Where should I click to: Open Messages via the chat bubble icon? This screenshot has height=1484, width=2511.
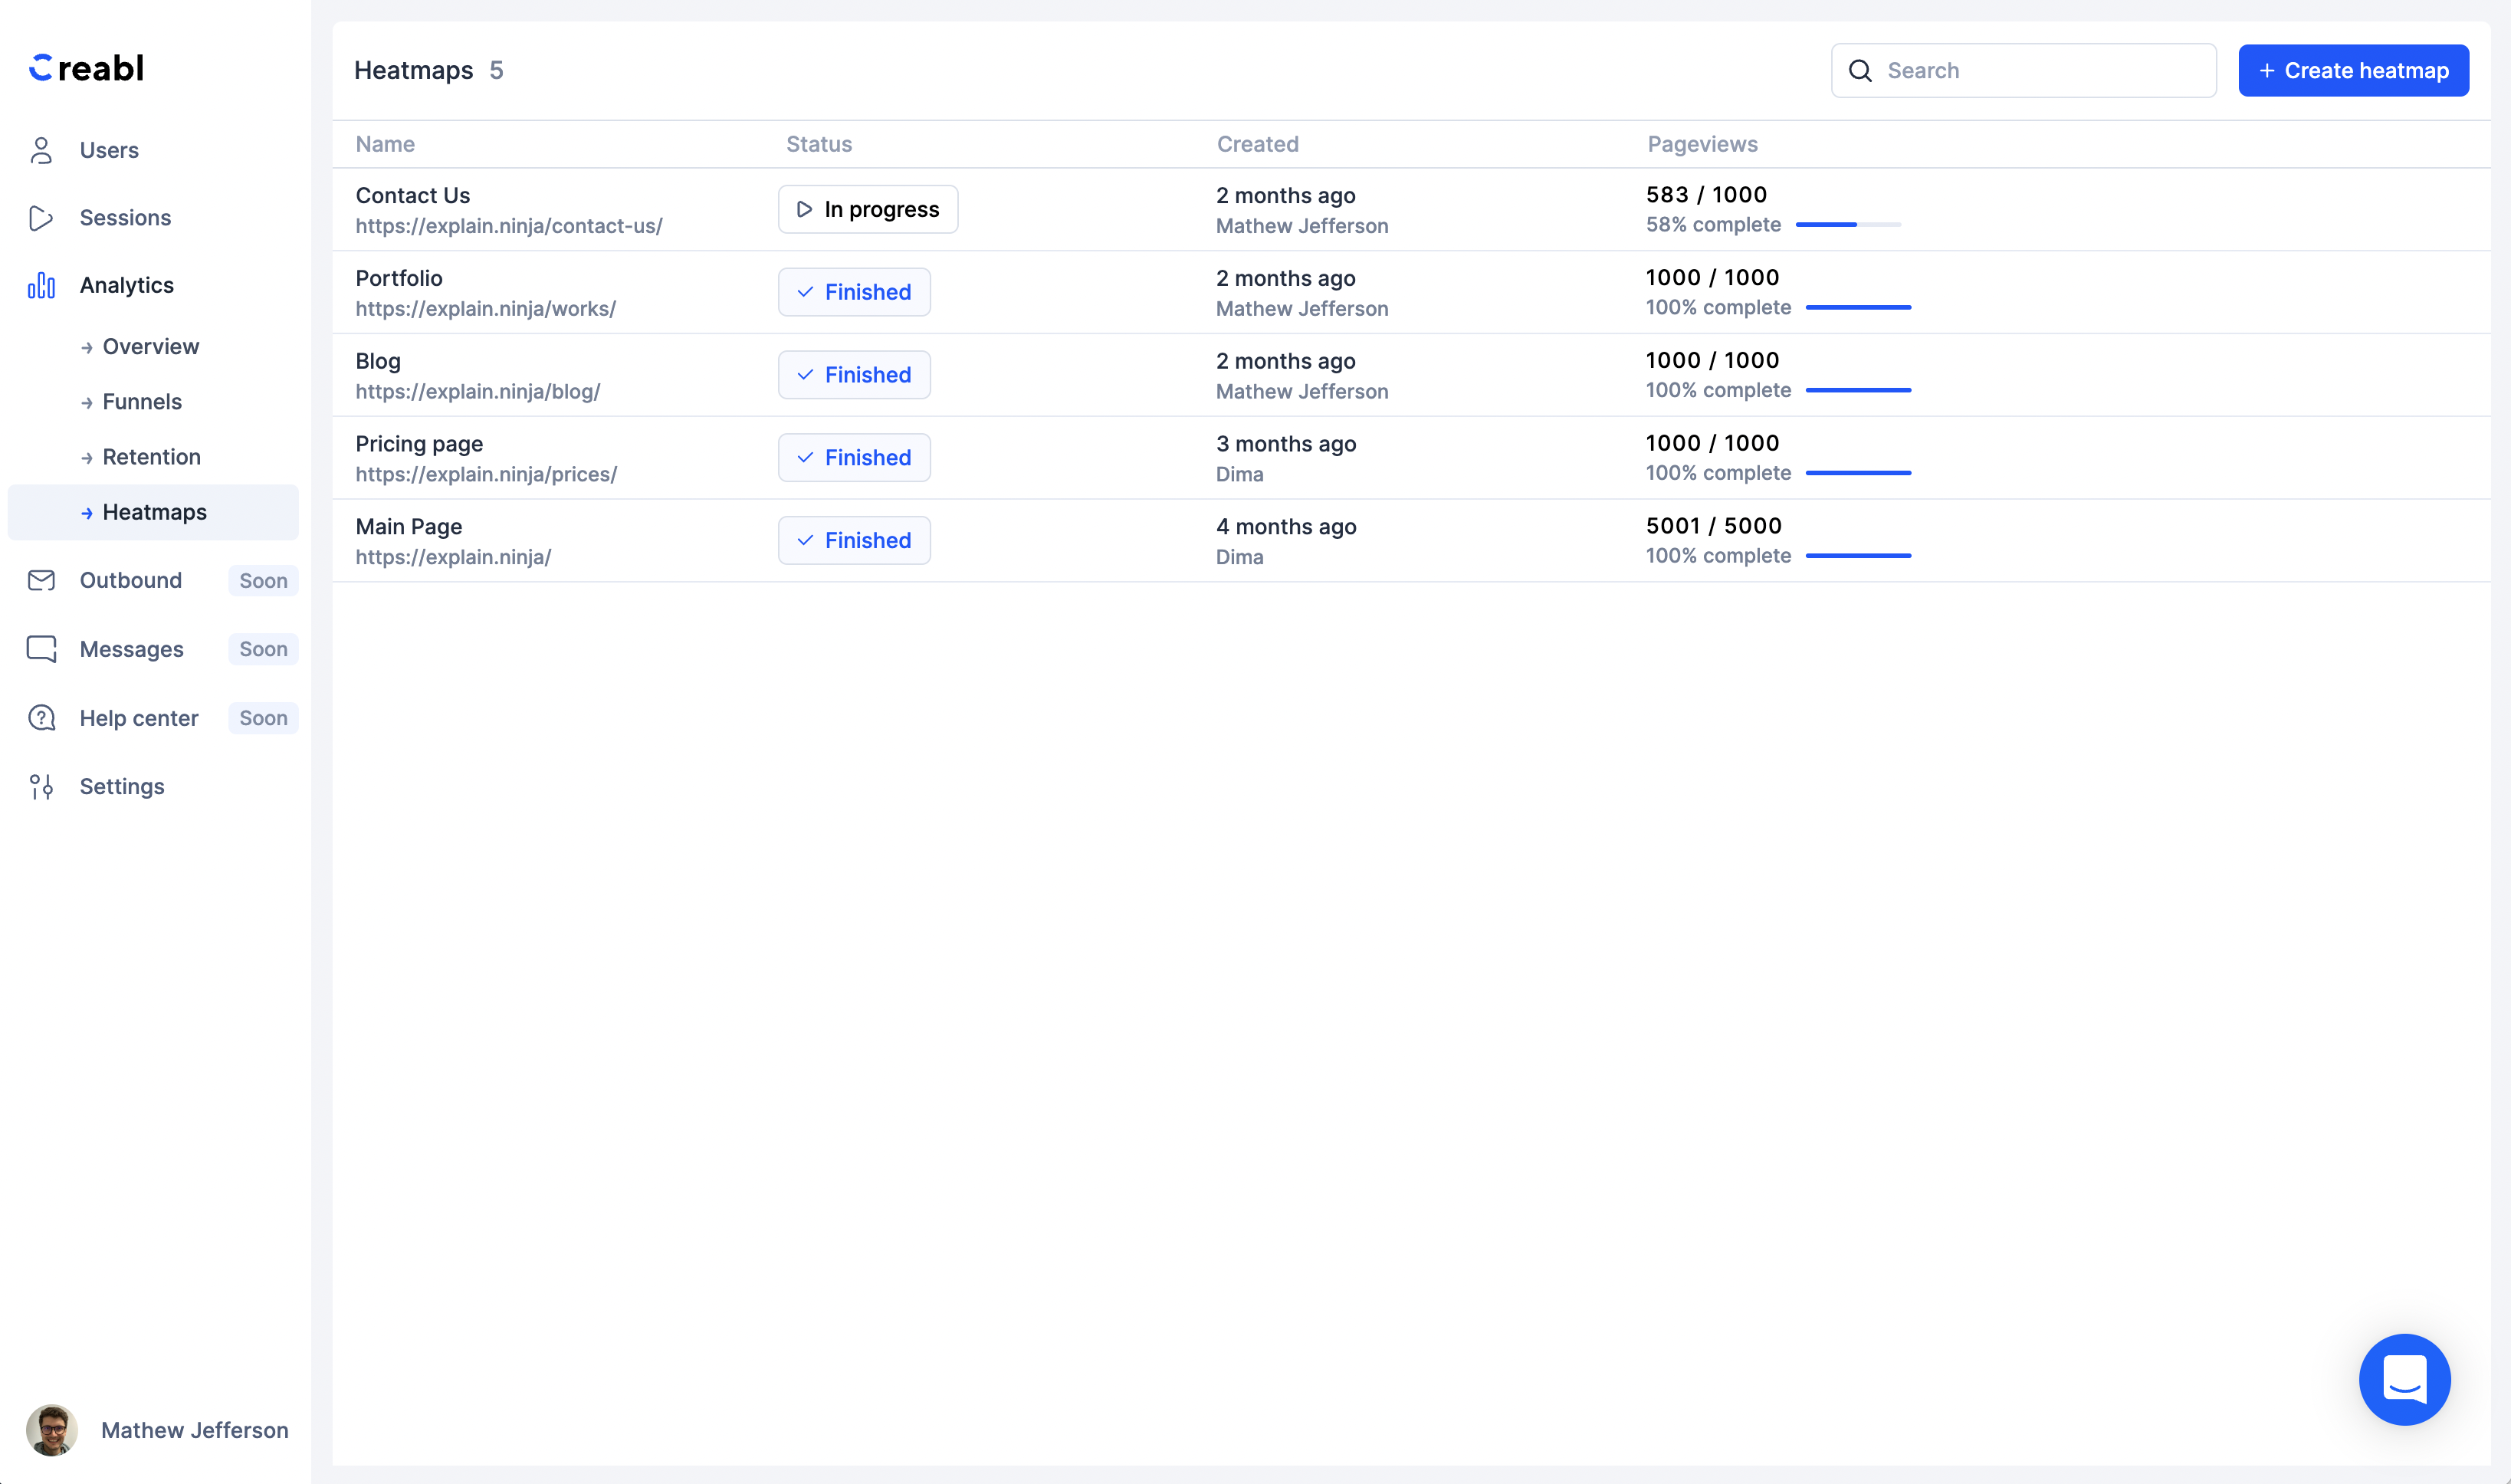point(41,648)
